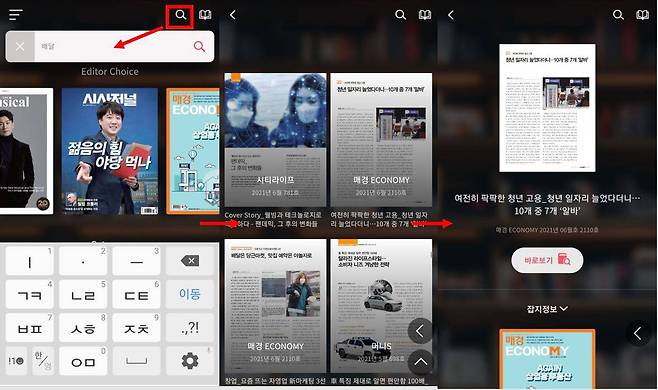Tap the ㅇㅁ key
Screen dimensions: 658x390
click(83, 361)
